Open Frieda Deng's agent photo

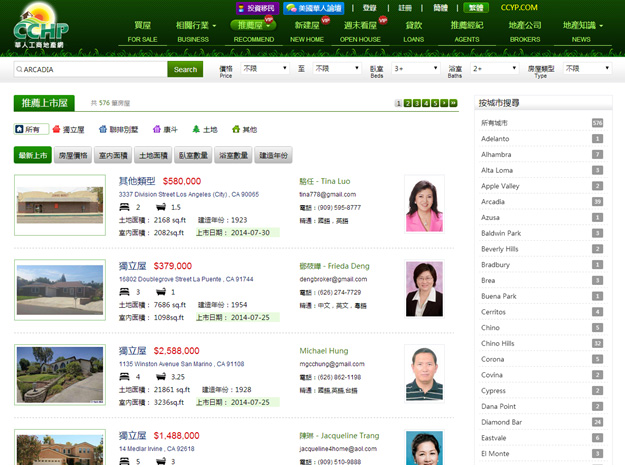click(x=424, y=289)
